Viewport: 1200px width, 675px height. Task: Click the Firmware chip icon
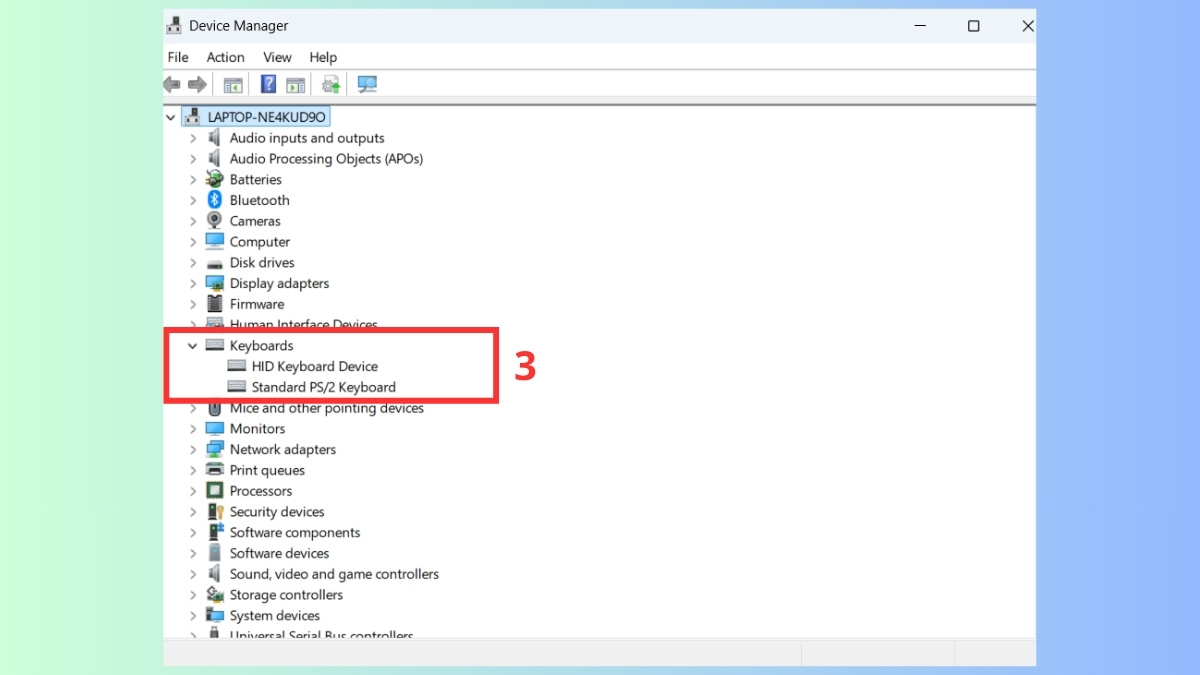click(214, 304)
